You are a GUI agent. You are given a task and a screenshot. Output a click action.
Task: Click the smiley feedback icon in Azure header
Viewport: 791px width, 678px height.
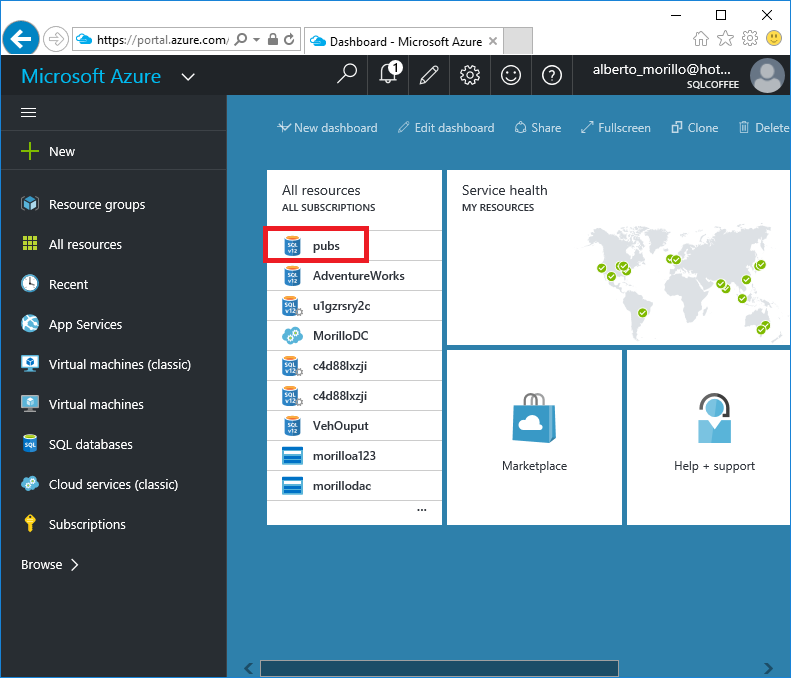[511, 75]
